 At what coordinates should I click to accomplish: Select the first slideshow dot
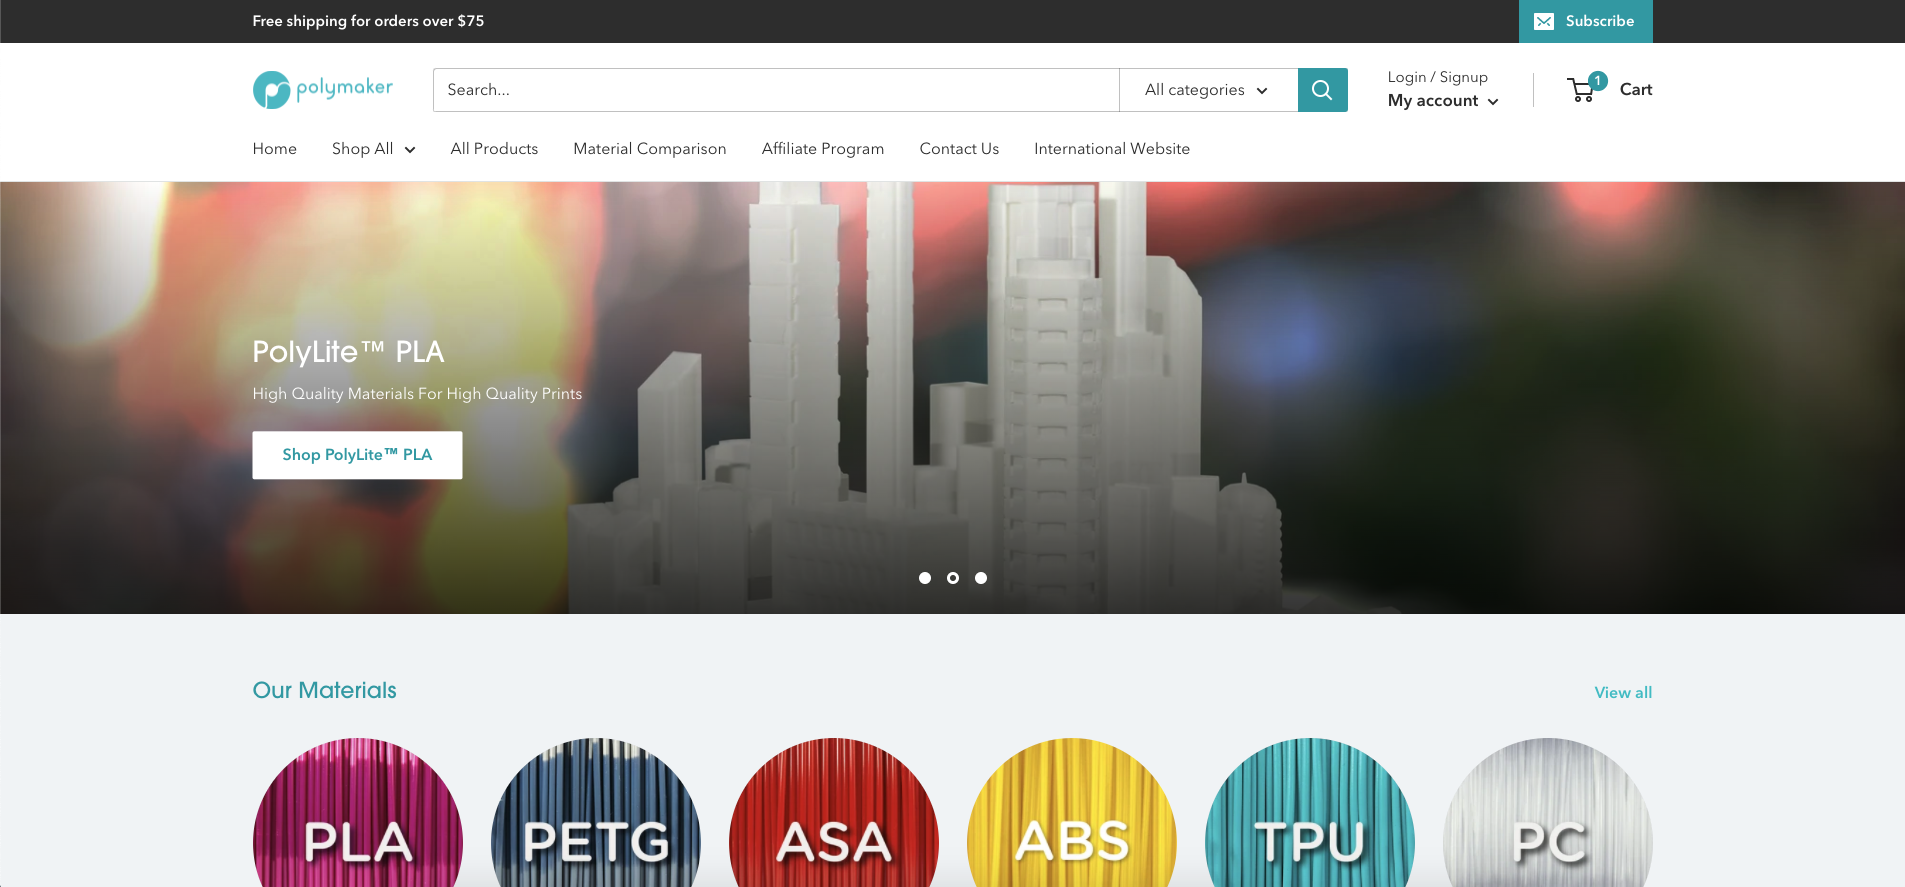tap(925, 578)
